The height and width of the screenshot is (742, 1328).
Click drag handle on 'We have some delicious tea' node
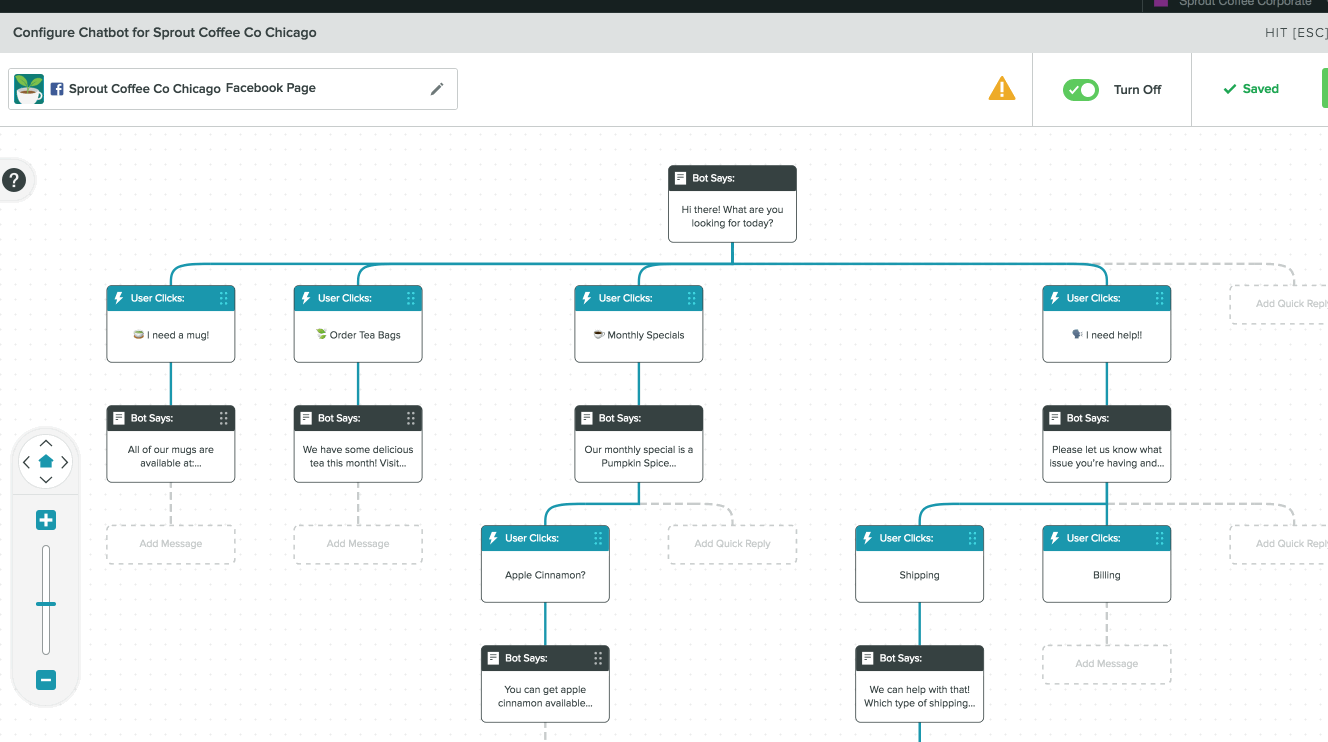coord(411,418)
